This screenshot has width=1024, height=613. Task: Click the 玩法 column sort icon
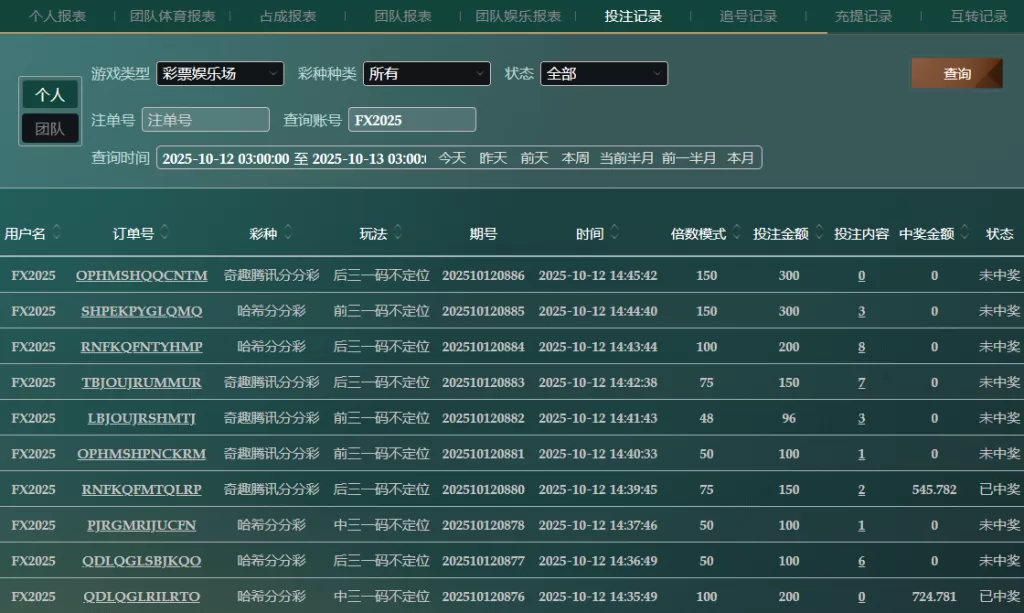398,233
